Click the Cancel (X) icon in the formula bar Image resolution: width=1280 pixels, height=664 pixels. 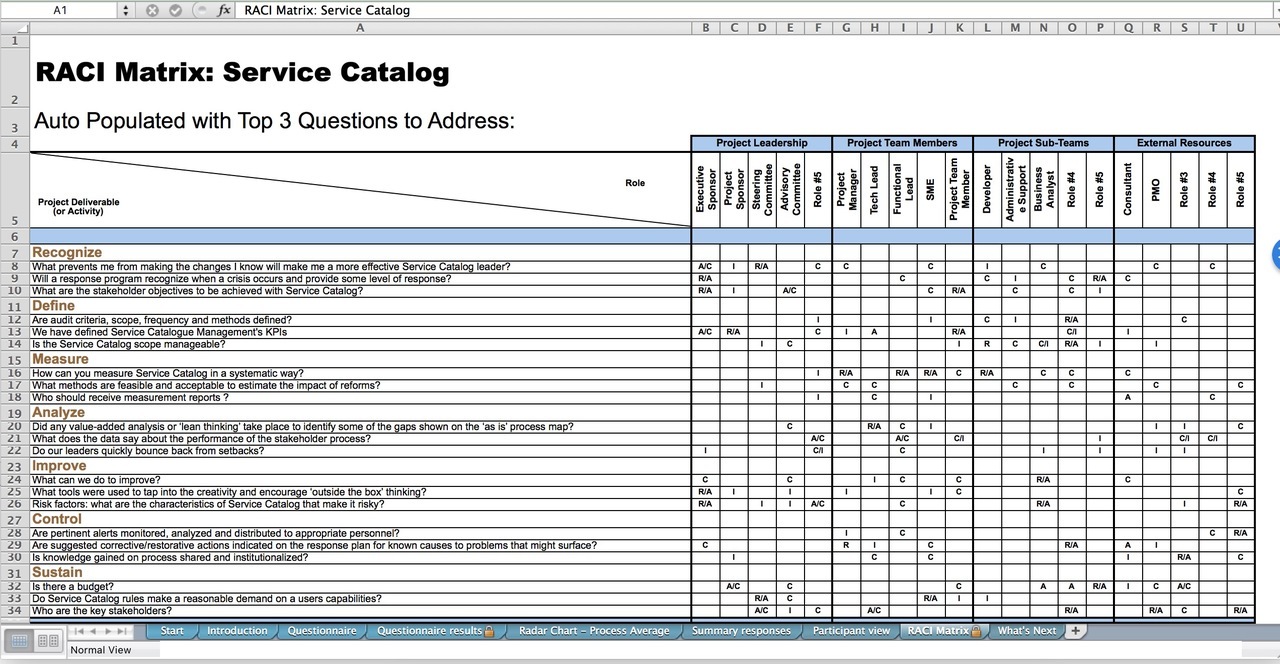150,10
